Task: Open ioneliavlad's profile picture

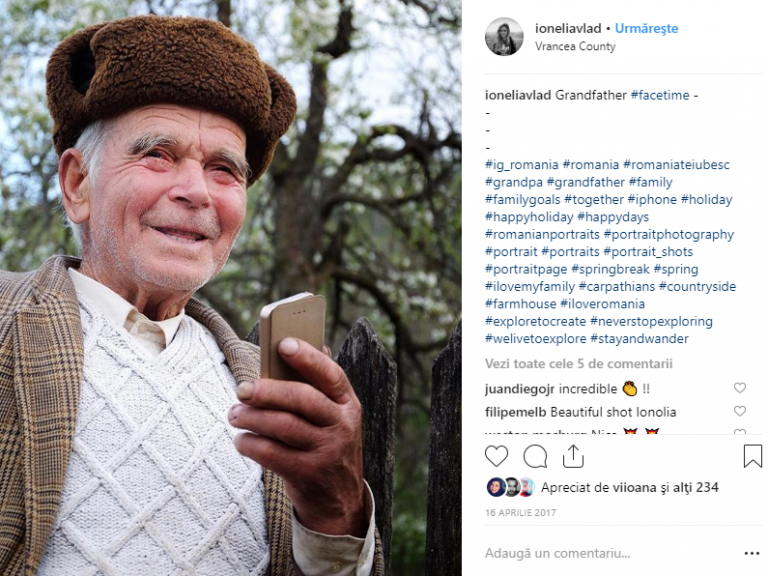Action: coord(504,37)
